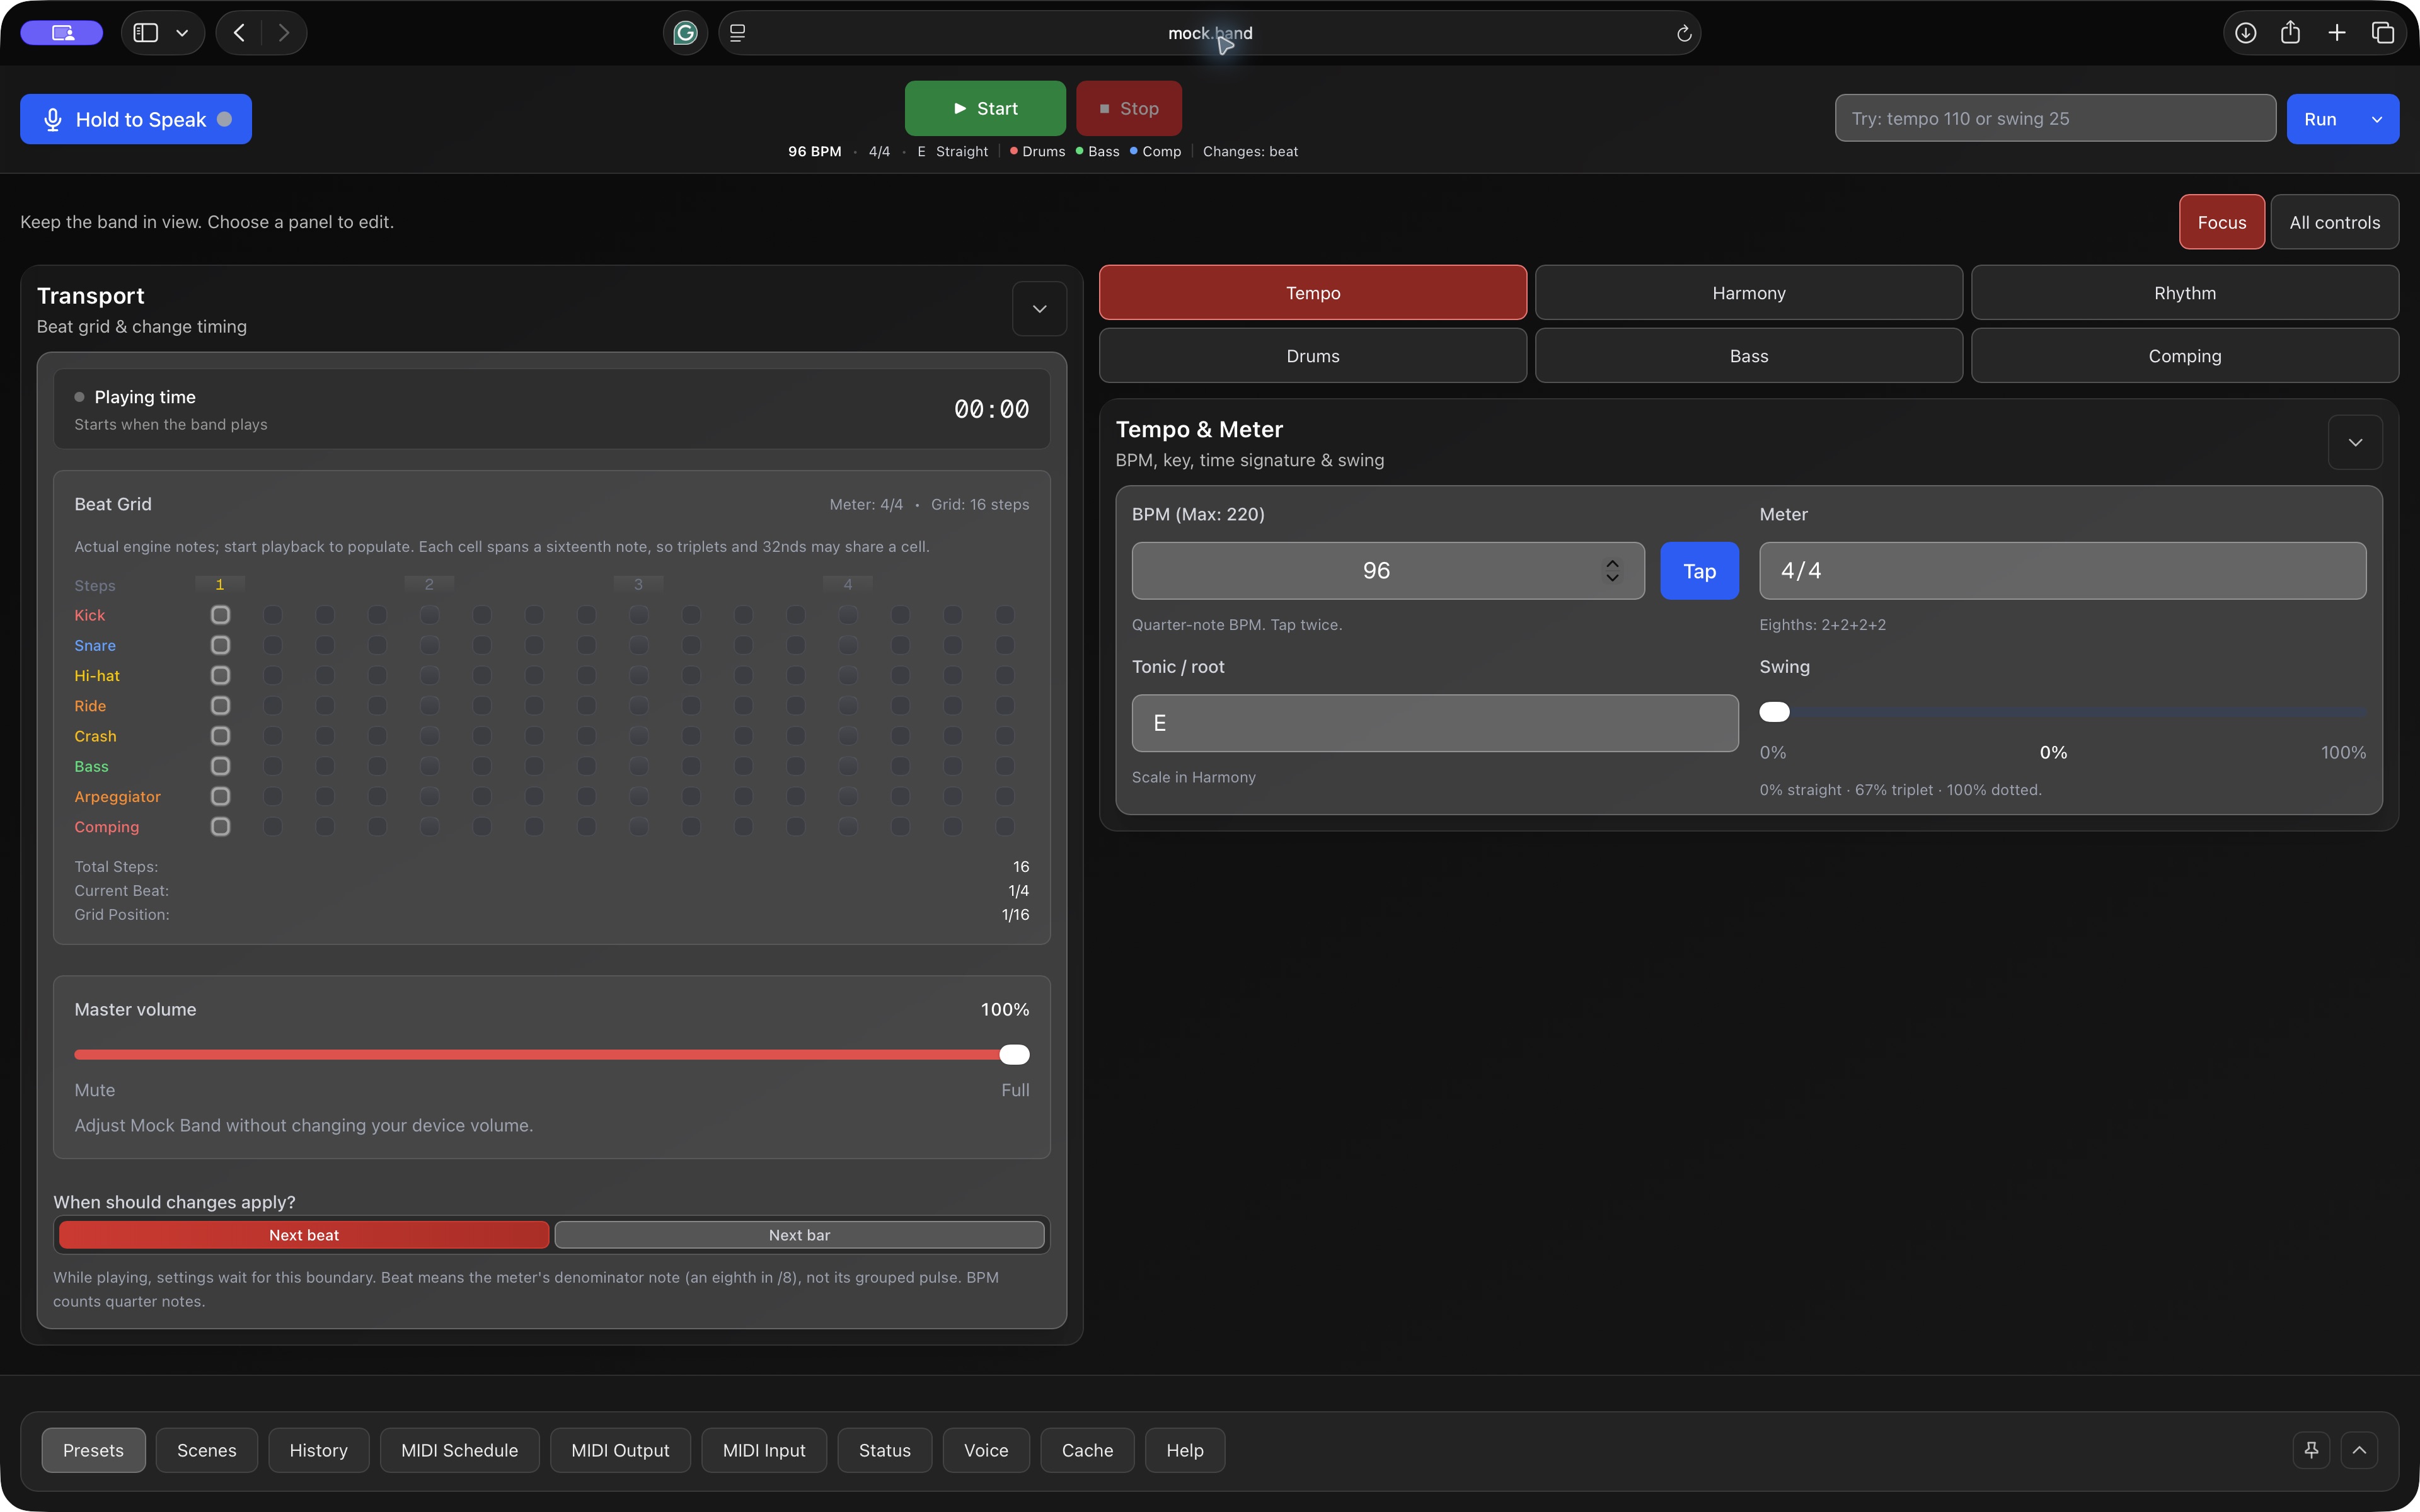Switch to All controls view

click(2334, 222)
